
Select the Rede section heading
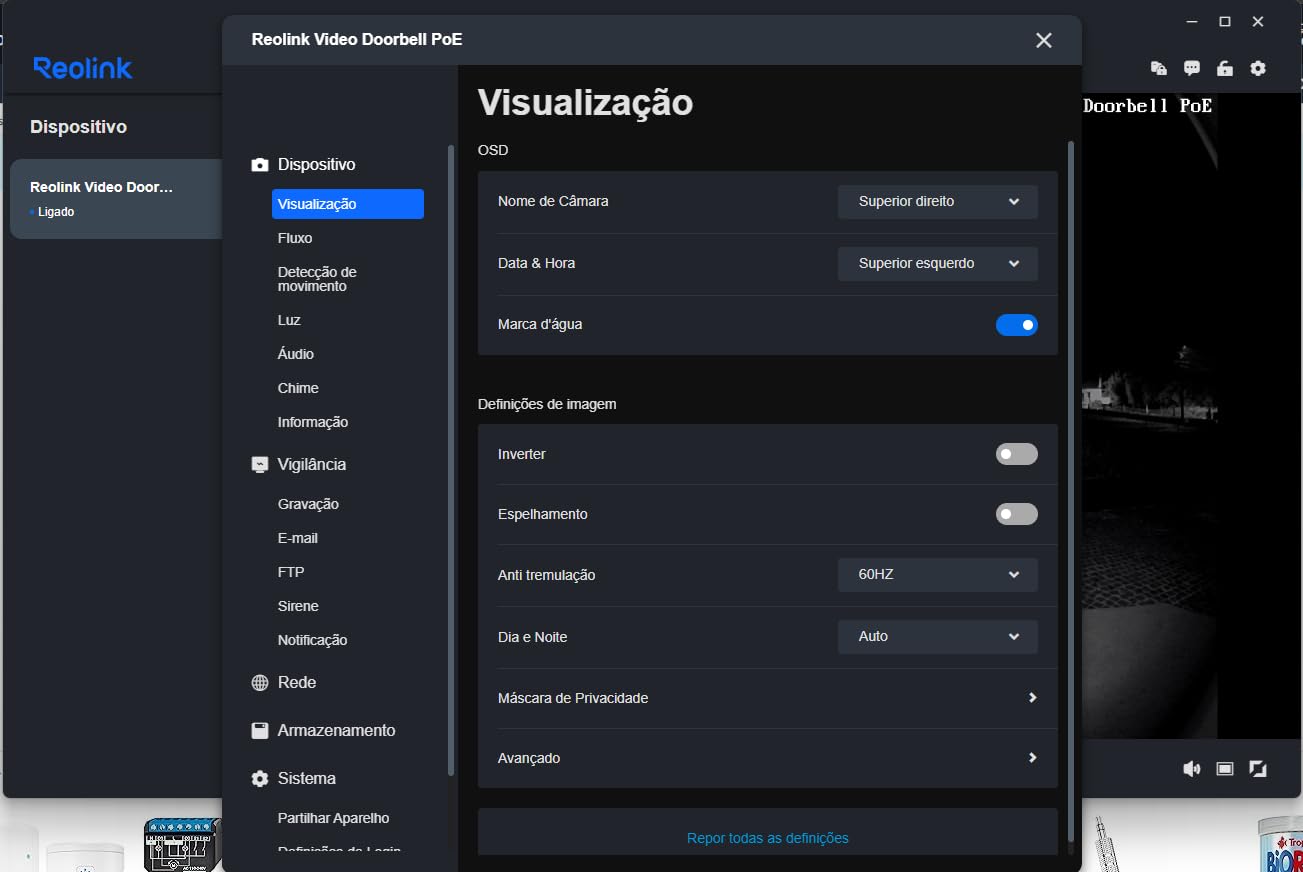point(297,683)
